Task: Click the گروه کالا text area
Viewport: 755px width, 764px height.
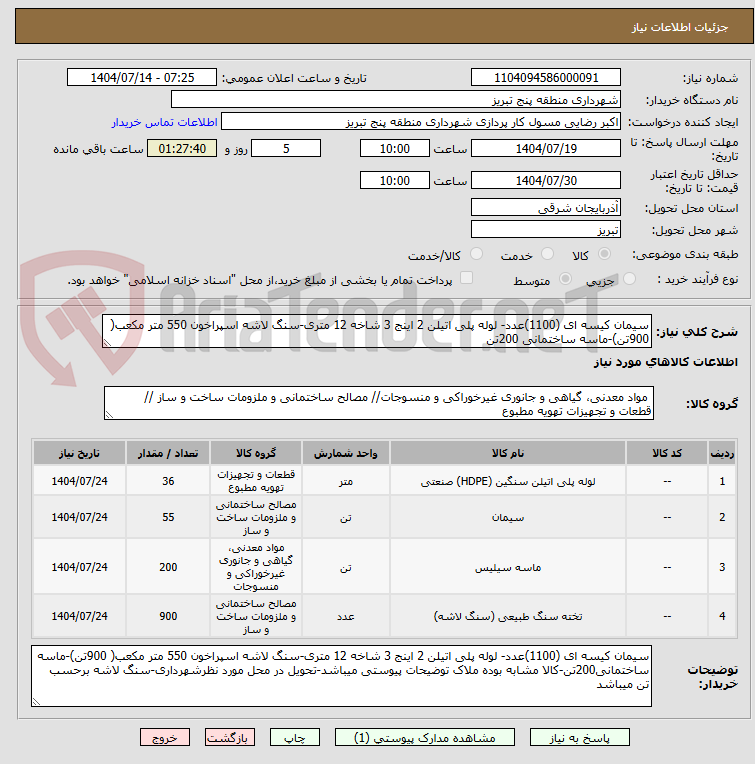Action: pyautogui.click(x=379, y=403)
